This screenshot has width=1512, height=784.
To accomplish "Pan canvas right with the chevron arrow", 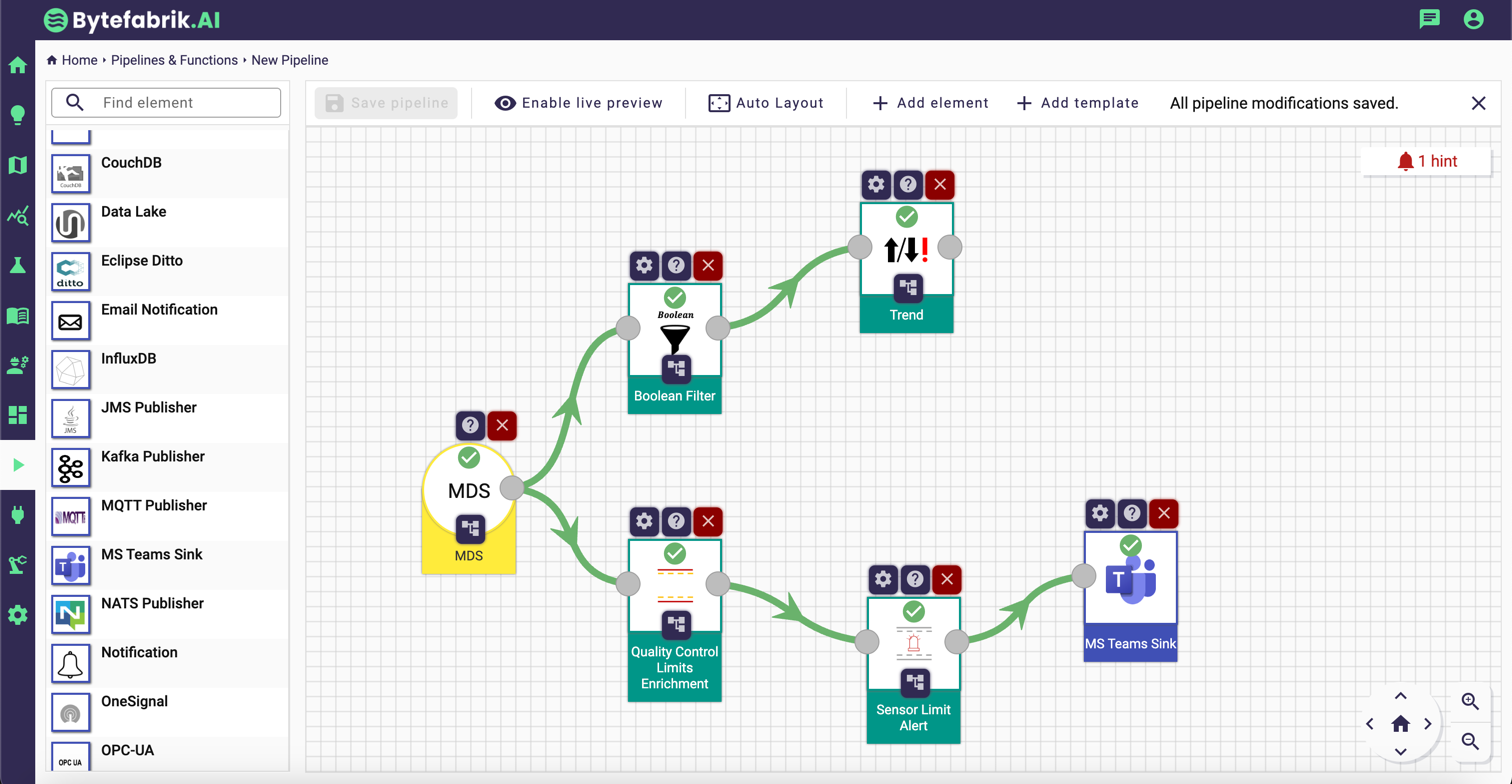I will (x=1428, y=724).
